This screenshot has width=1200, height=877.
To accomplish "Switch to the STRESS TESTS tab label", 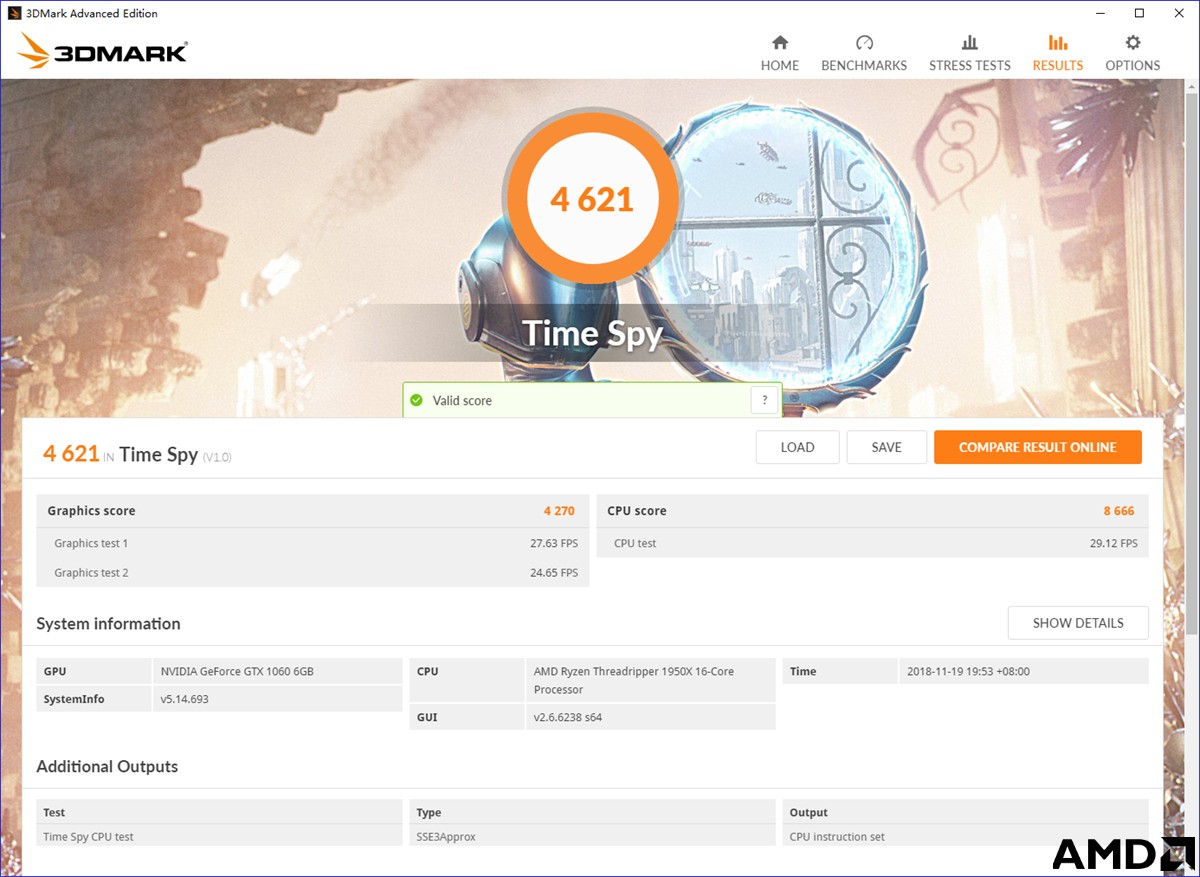I will click(970, 65).
